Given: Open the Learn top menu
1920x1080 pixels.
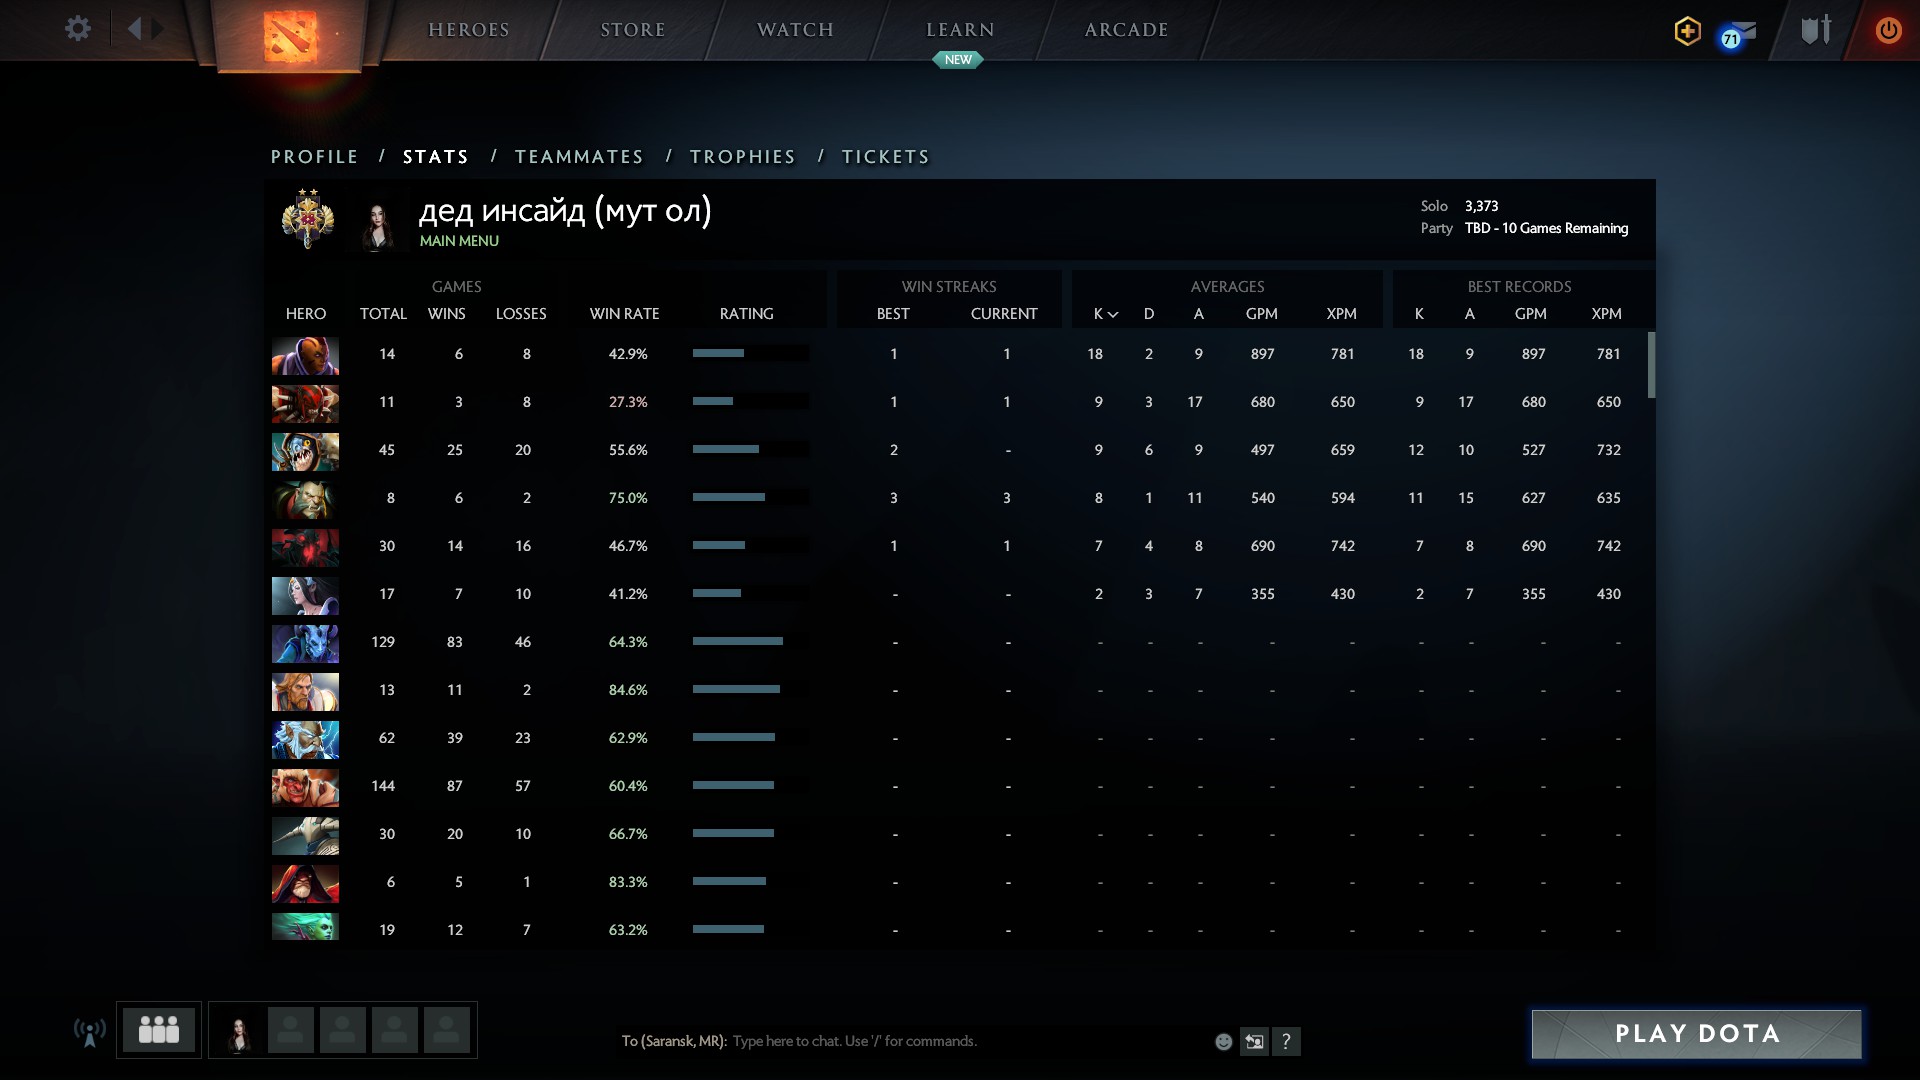Looking at the screenshot, I should point(960,30).
